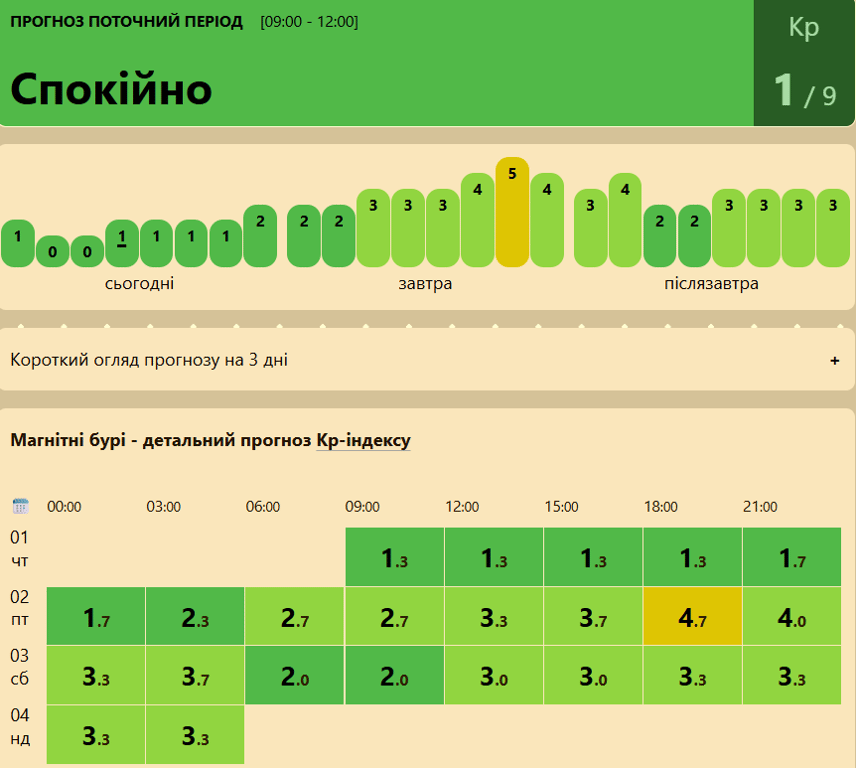Click the 2.0 cell at Saturday 06:00
Screen dimensions: 856x768
[x=294, y=675]
